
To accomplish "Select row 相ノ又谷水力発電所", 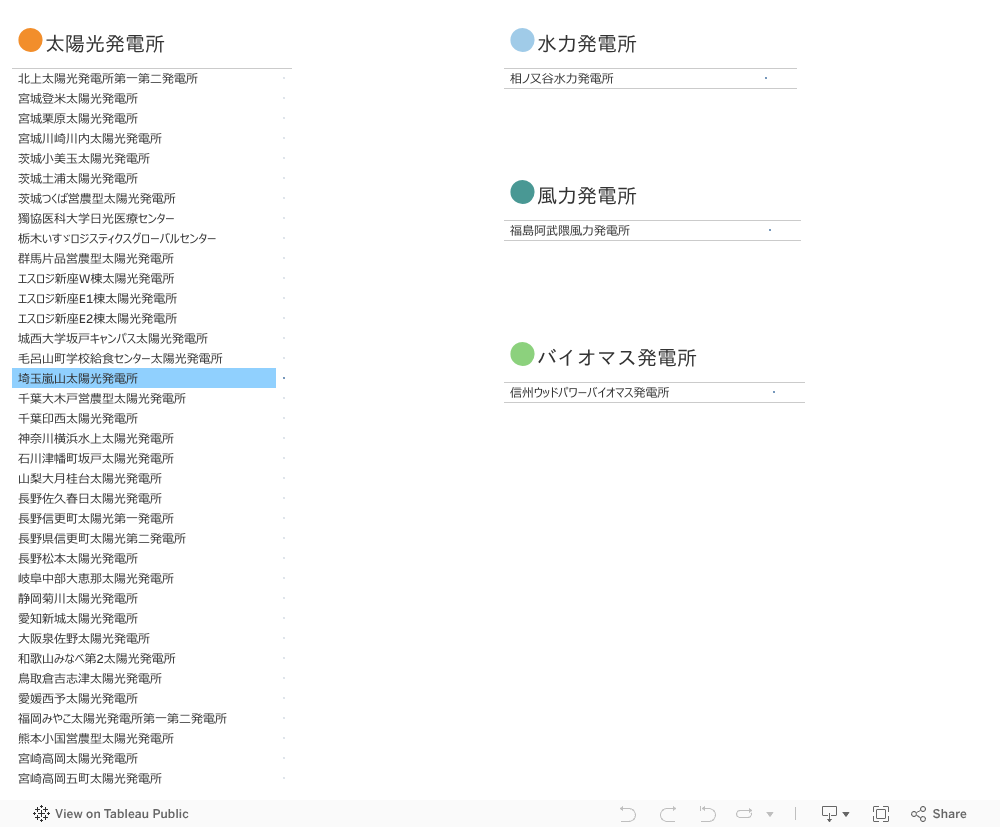I will (x=651, y=78).
